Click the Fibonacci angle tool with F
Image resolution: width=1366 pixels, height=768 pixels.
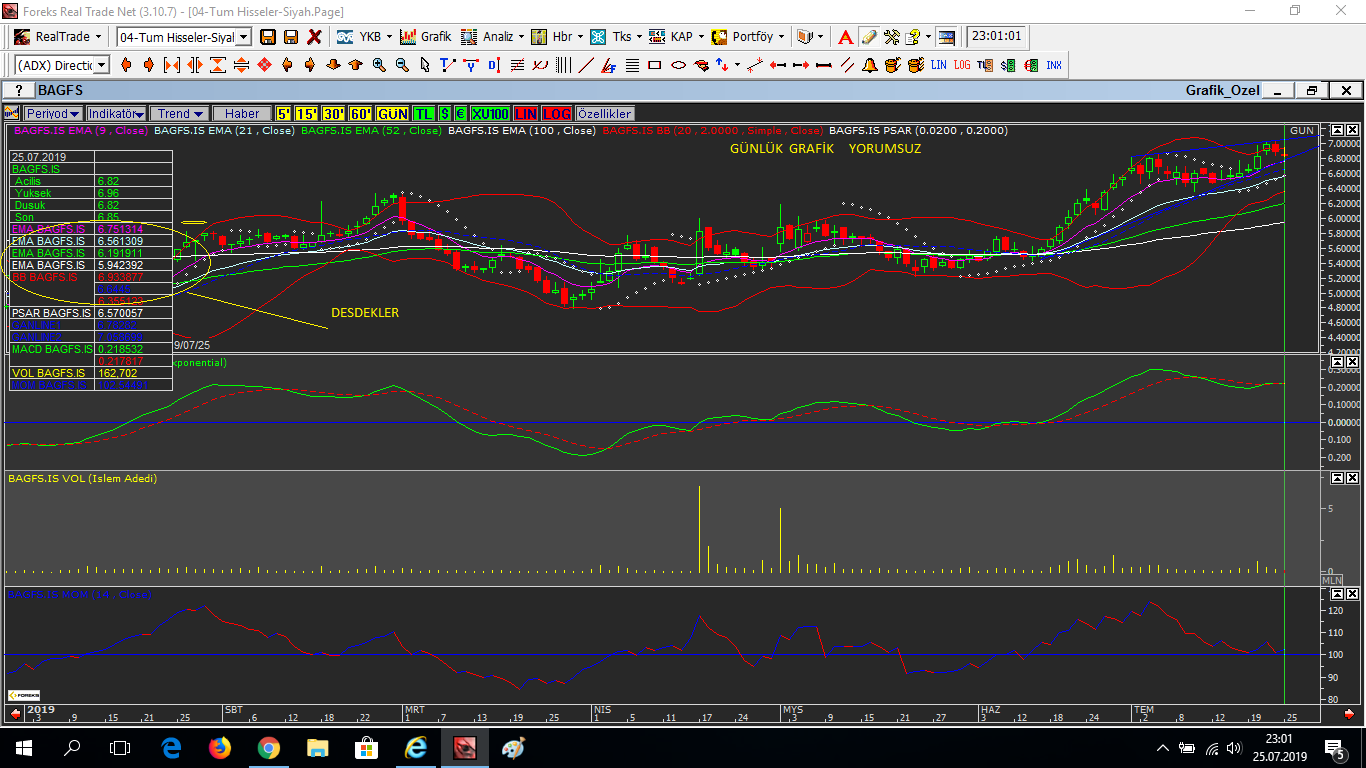pos(609,65)
